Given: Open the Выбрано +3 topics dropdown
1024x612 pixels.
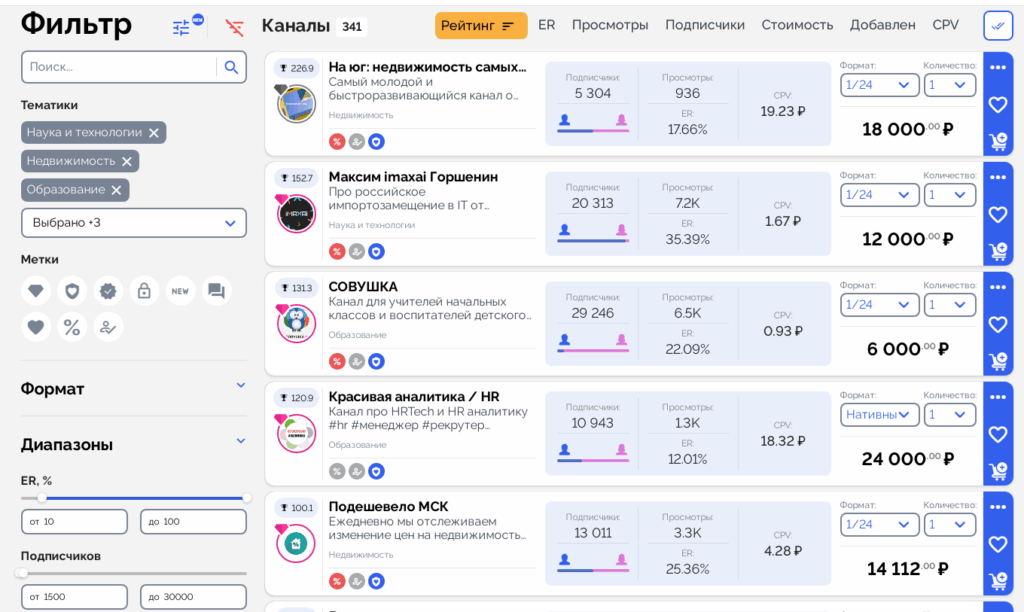Looking at the screenshot, I should click(134, 223).
